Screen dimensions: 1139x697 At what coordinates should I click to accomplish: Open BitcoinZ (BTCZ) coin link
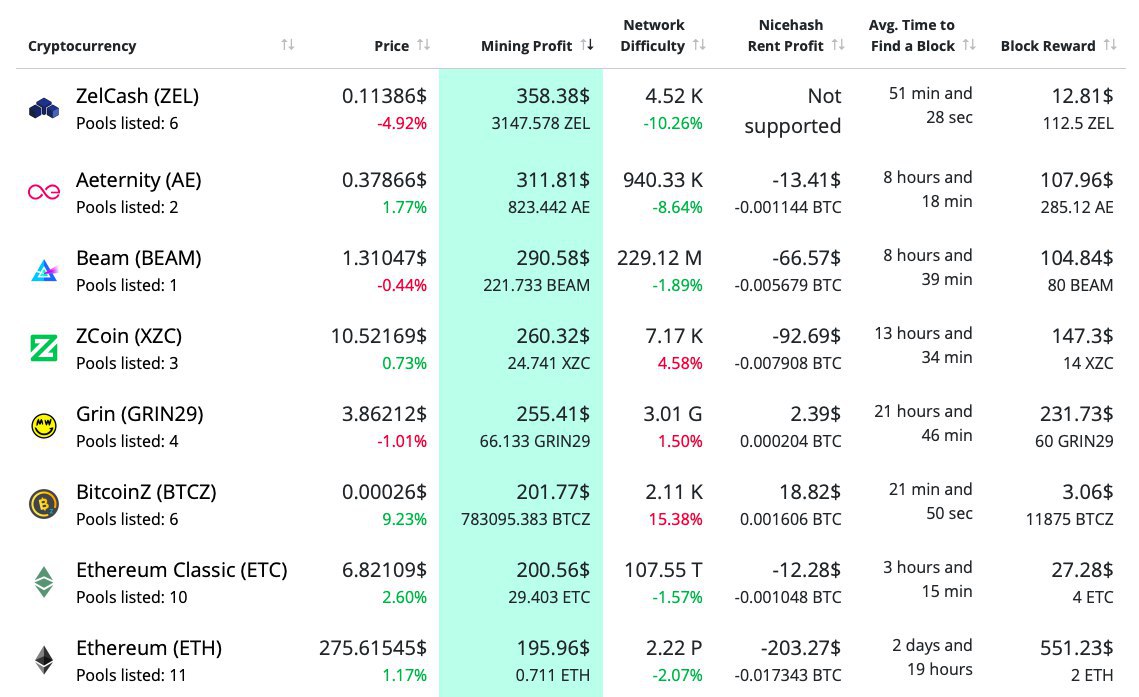[x=146, y=492]
